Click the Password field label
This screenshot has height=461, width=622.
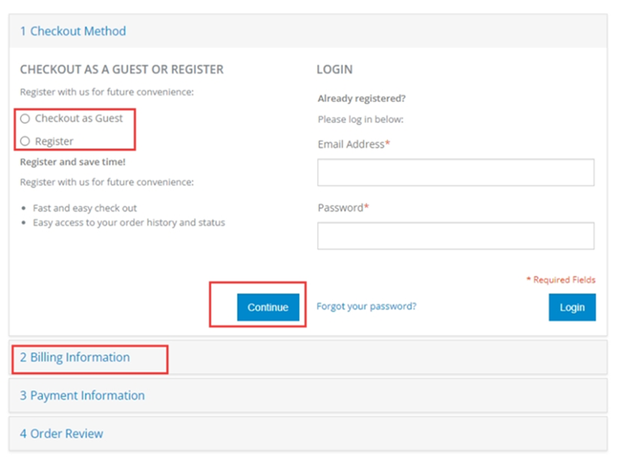point(341,207)
